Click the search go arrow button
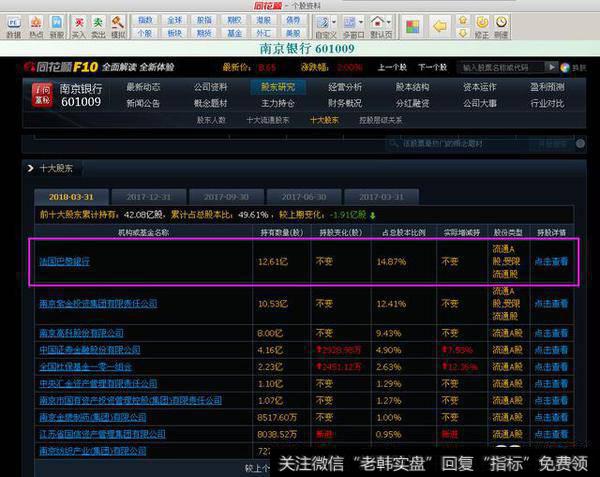 [x=551, y=67]
